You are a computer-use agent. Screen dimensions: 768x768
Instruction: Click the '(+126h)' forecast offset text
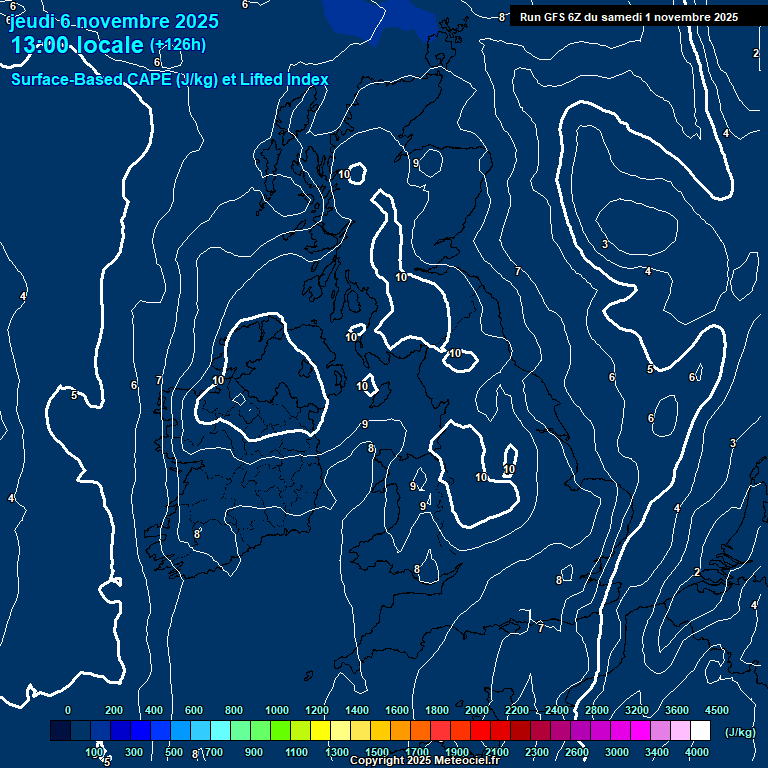click(x=178, y=45)
